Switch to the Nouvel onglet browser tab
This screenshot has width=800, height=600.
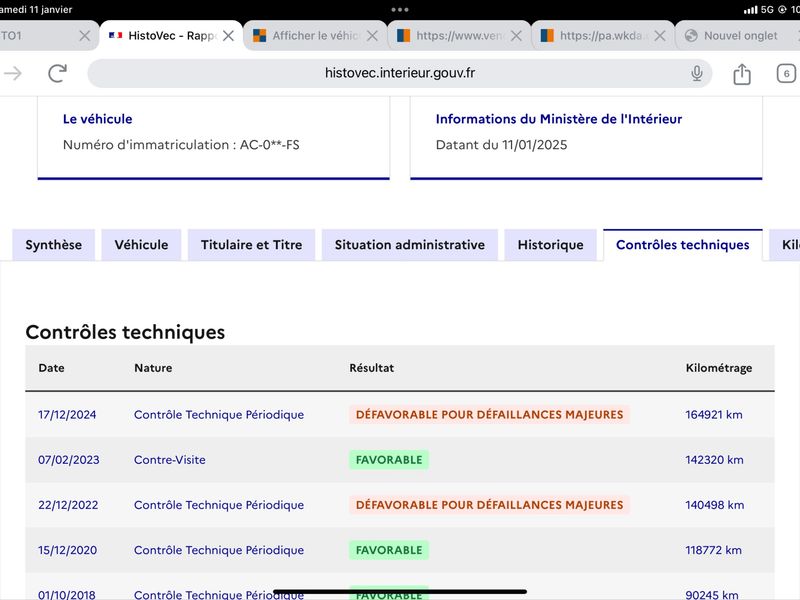(740, 36)
